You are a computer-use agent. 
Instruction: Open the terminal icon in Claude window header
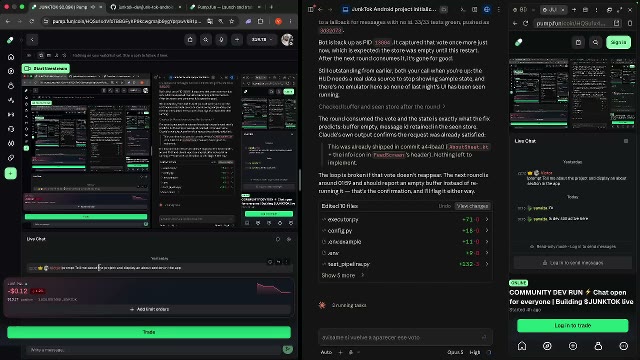(x=462, y=9)
